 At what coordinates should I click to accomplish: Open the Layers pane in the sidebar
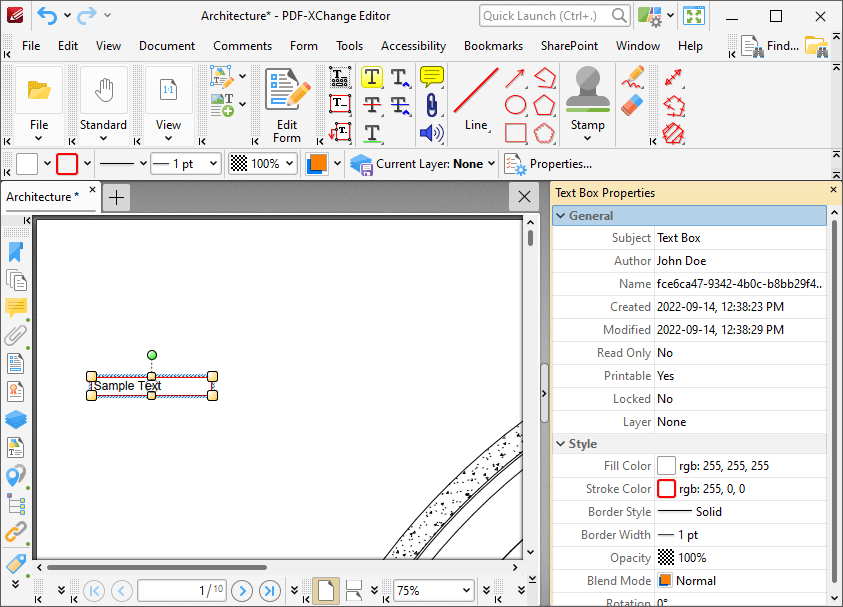16,419
